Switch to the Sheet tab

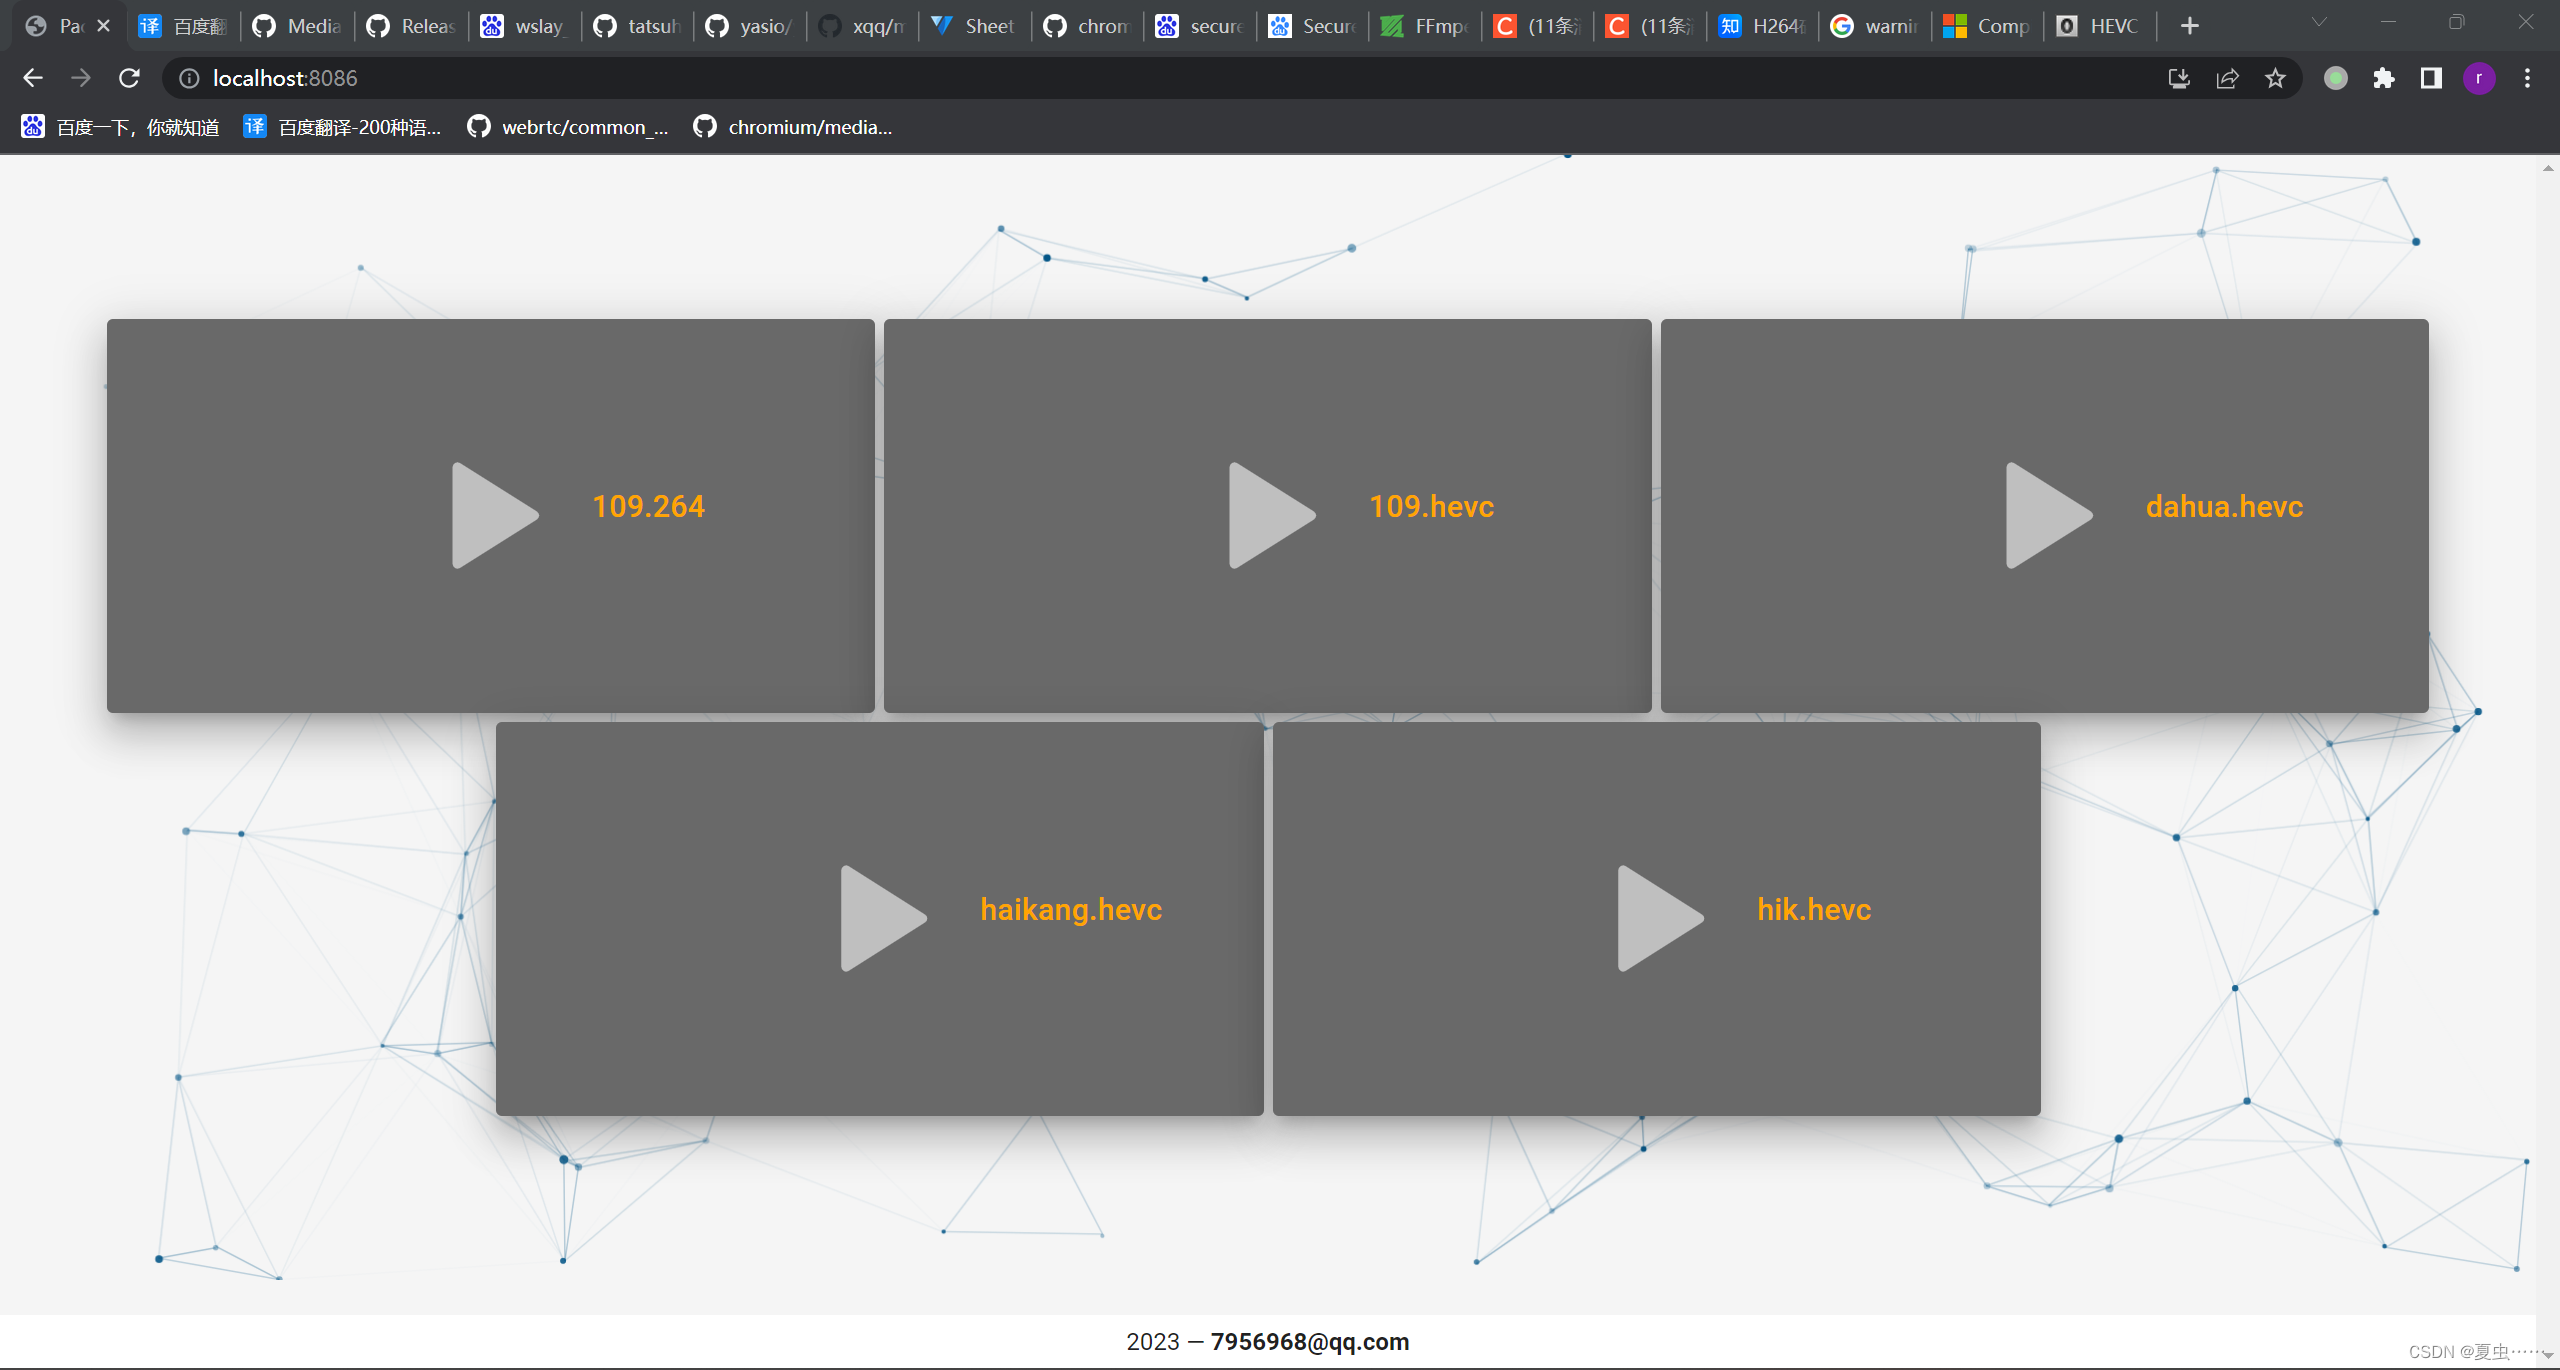coord(974,26)
